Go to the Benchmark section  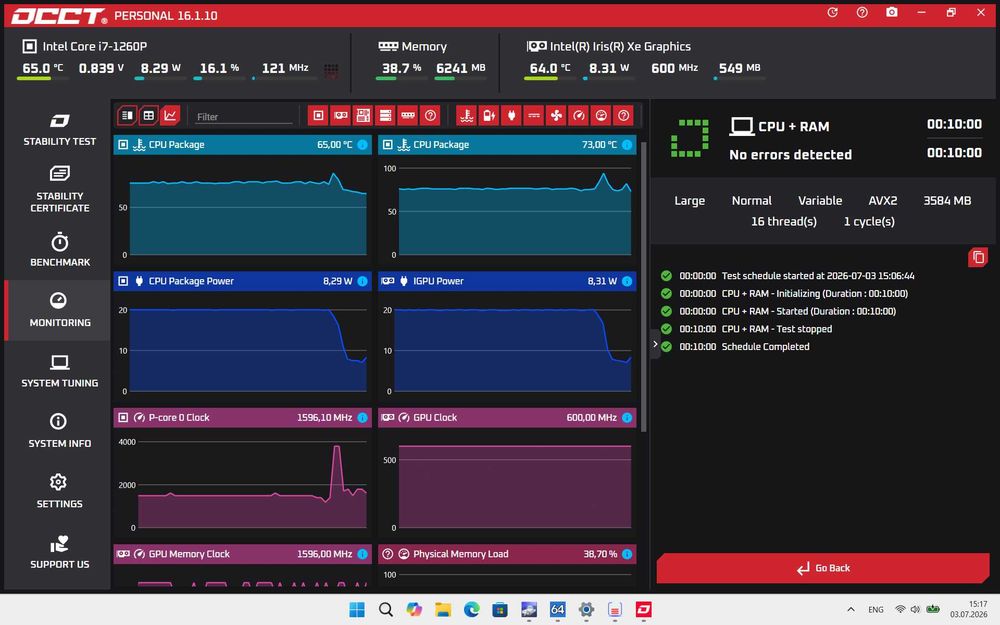click(x=59, y=250)
